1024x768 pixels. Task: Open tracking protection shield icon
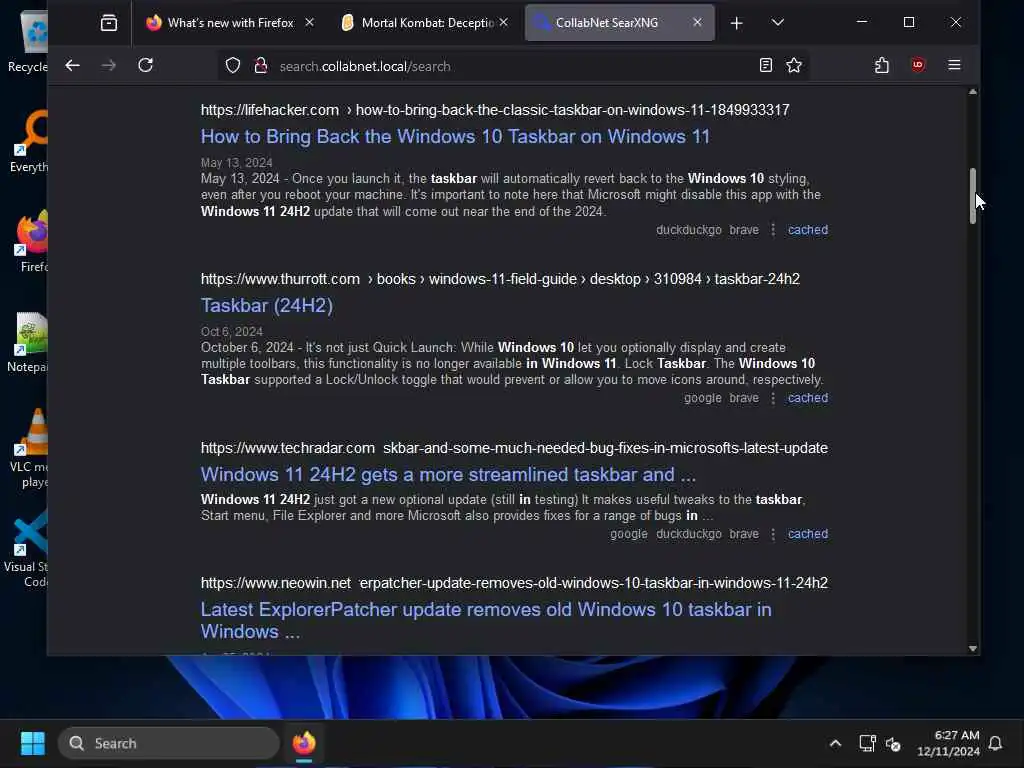pyautogui.click(x=232, y=65)
